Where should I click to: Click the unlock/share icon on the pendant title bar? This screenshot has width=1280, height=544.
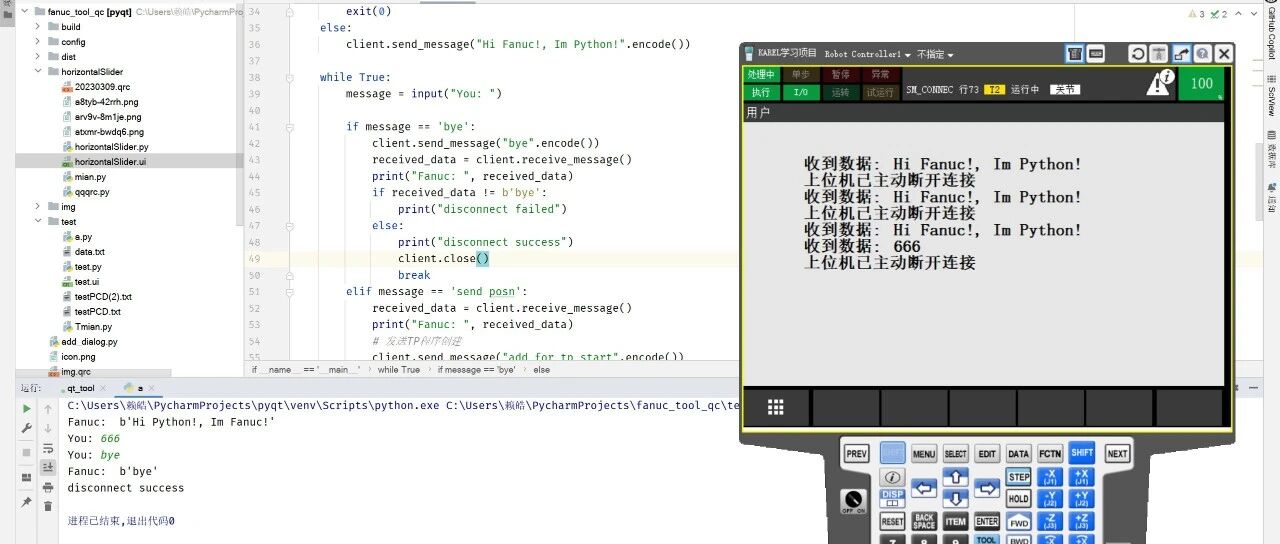(x=1181, y=54)
